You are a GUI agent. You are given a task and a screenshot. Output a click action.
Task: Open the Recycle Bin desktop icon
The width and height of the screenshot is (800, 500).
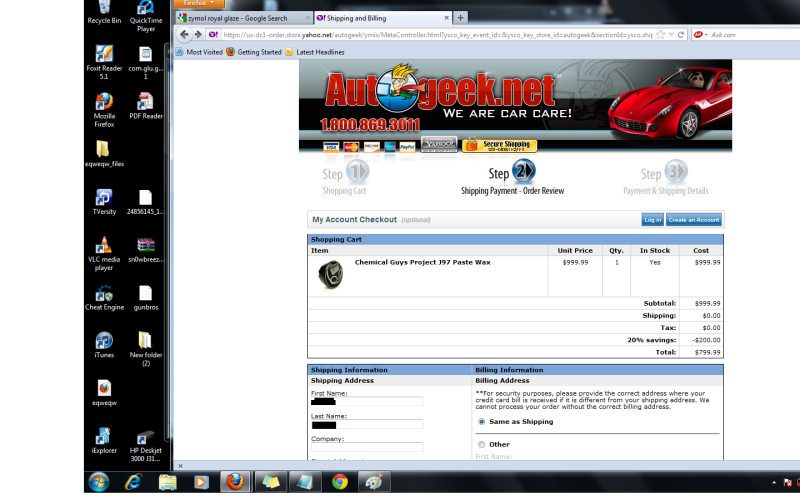point(104,12)
